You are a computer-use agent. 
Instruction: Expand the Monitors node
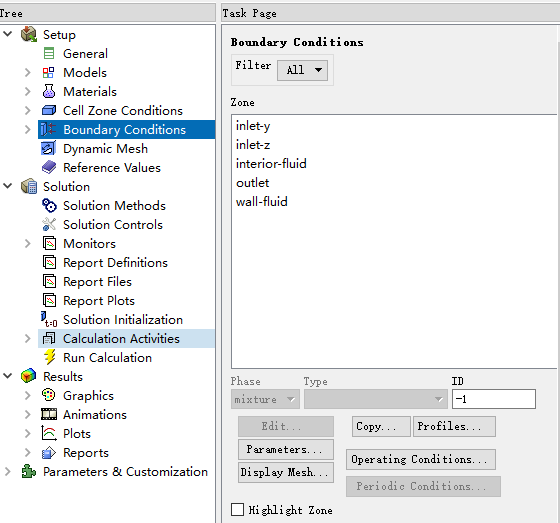tap(28, 243)
